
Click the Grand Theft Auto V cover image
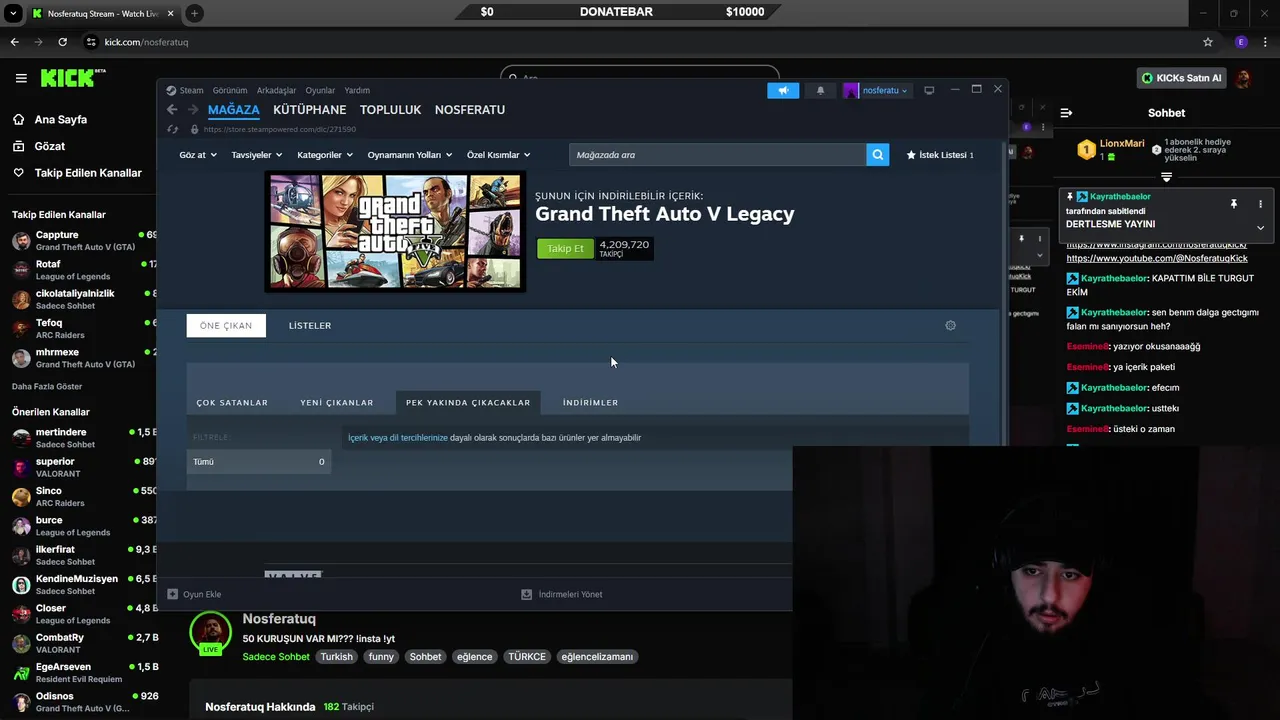point(395,231)
